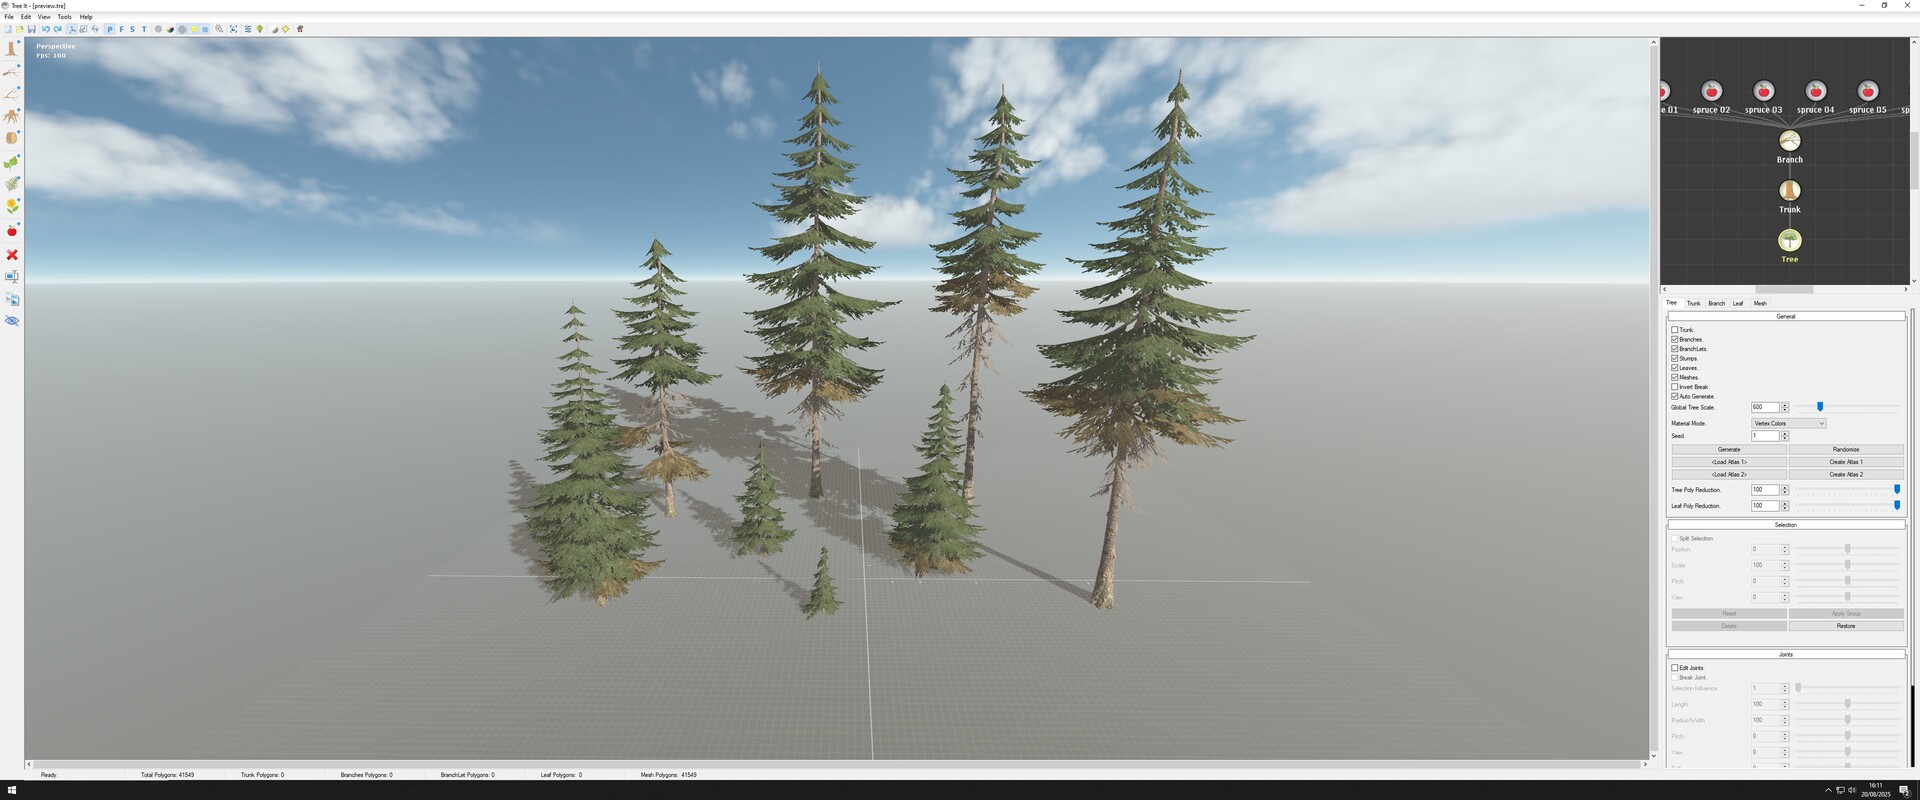Disable the Auto Generate checkbox
The width and height of the screenshot is (1920, 800).
click(1675, 396)
